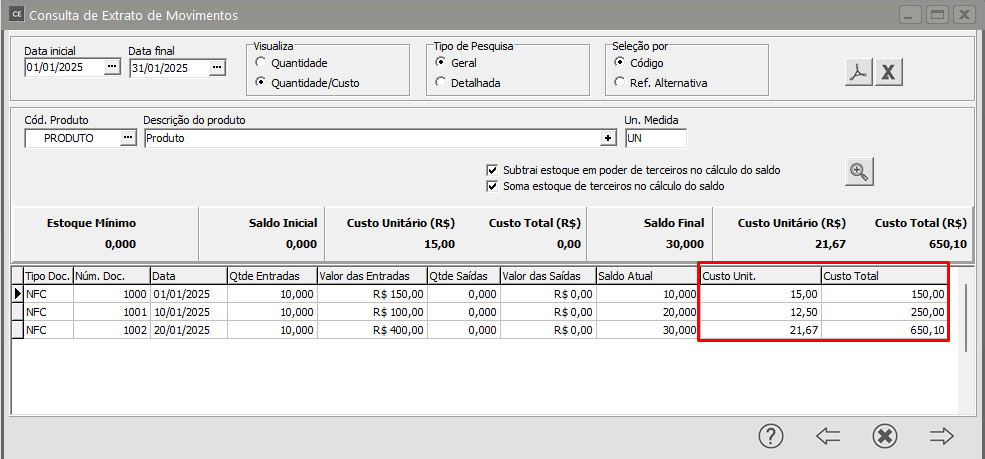Choose the Detalhada search type
This screenshot has height=459, width=985.
[x=441, y=83]
